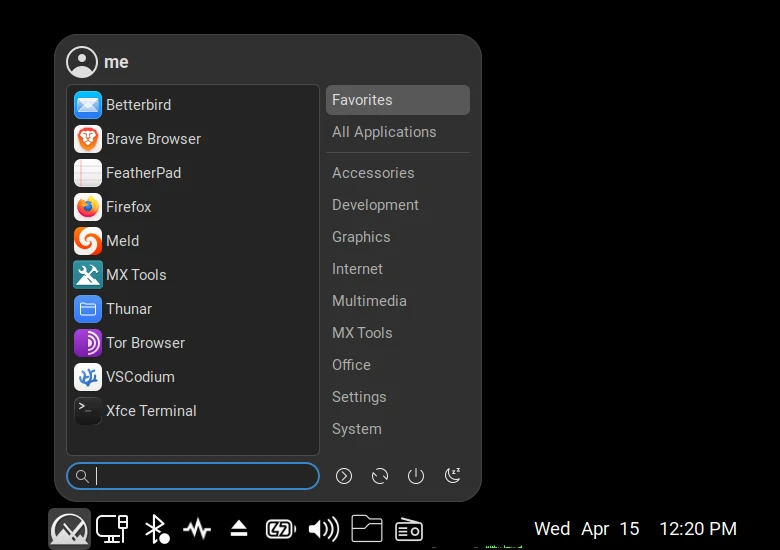Open the folder icon in the panel

[367, 528]
